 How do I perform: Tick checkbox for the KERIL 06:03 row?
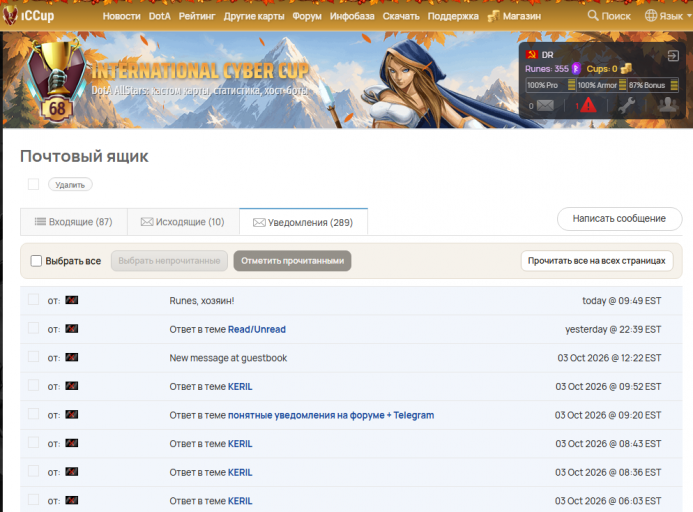(34, 500)
